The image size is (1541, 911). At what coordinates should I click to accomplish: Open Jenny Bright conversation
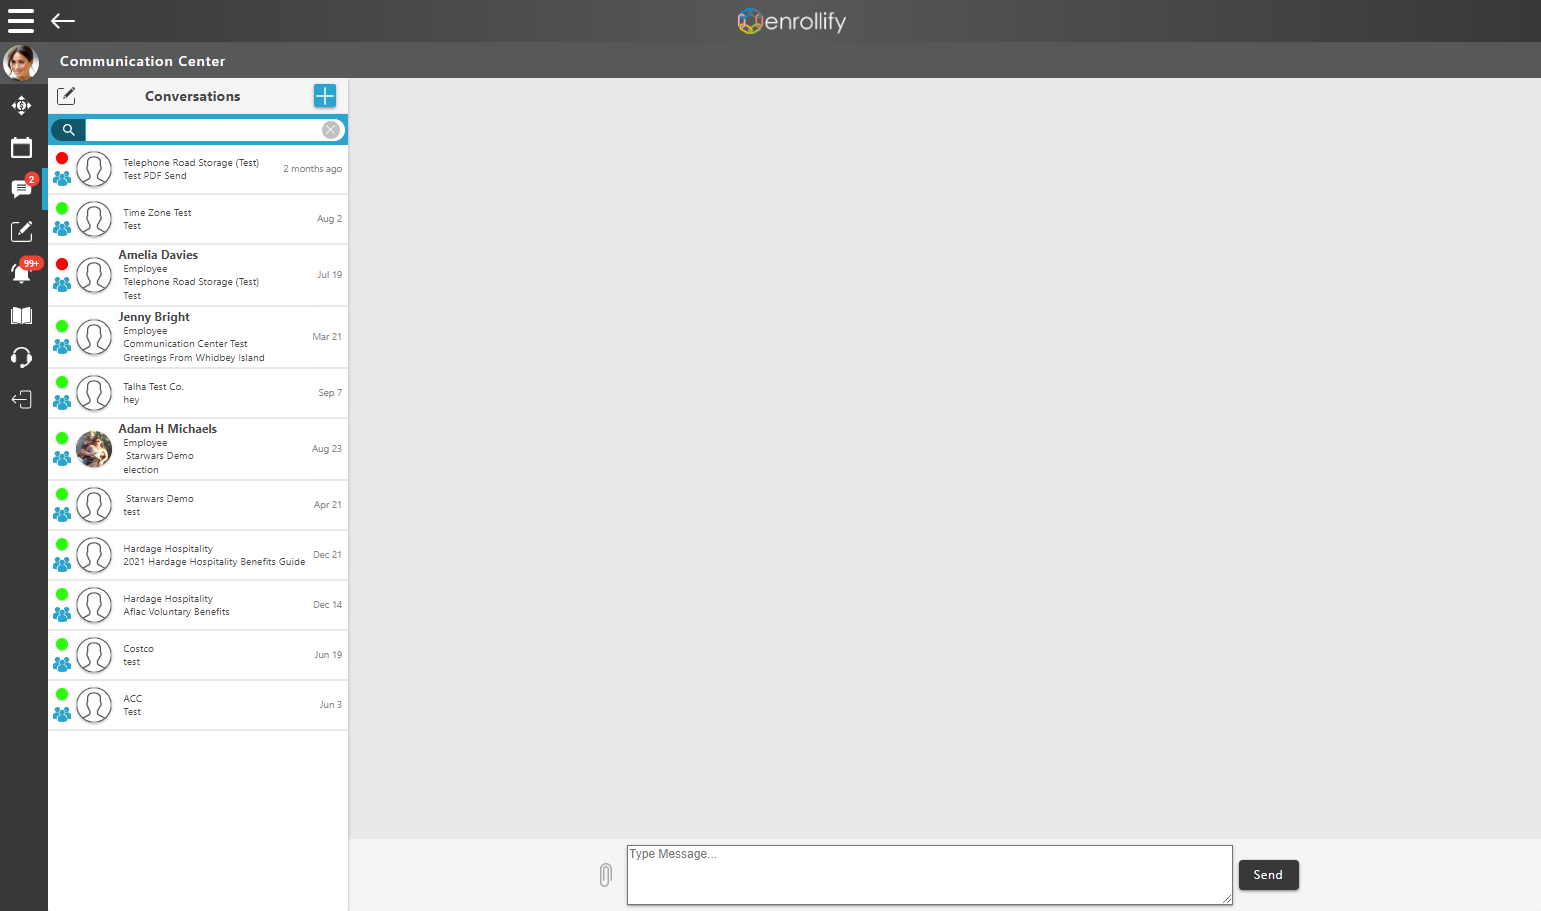coord(198,337)
